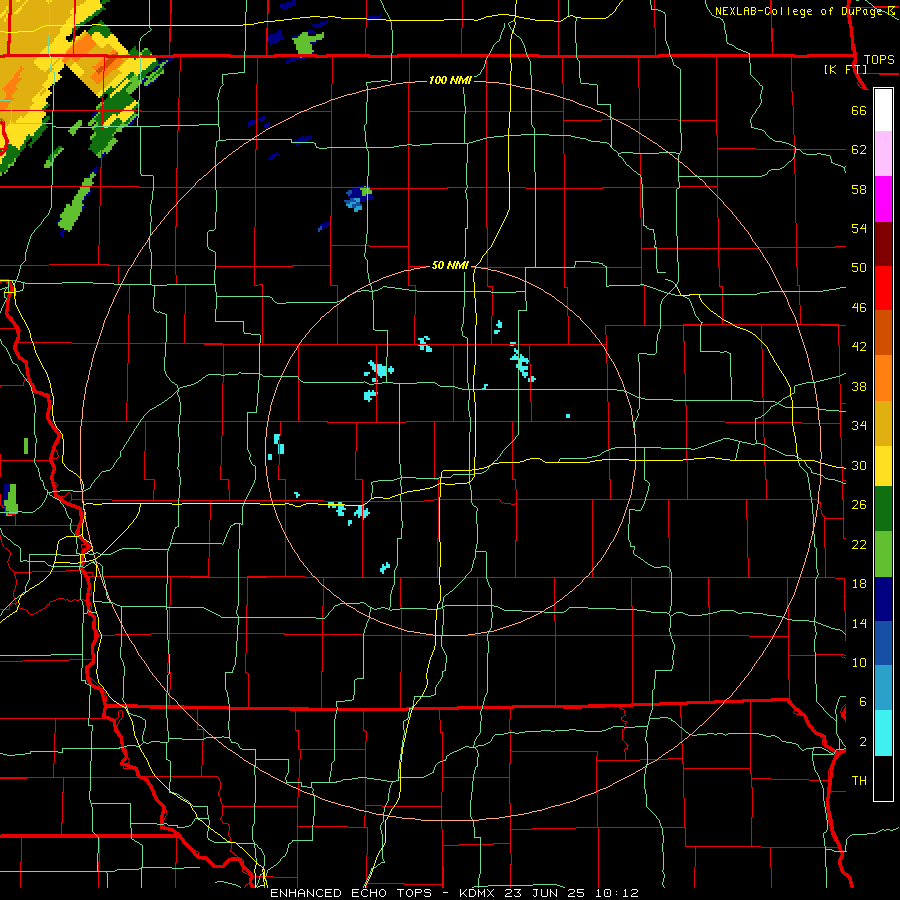Viewport: 900px width, 900px height.
Task: Click the '50' legend value
Action: tap(859, 268)
